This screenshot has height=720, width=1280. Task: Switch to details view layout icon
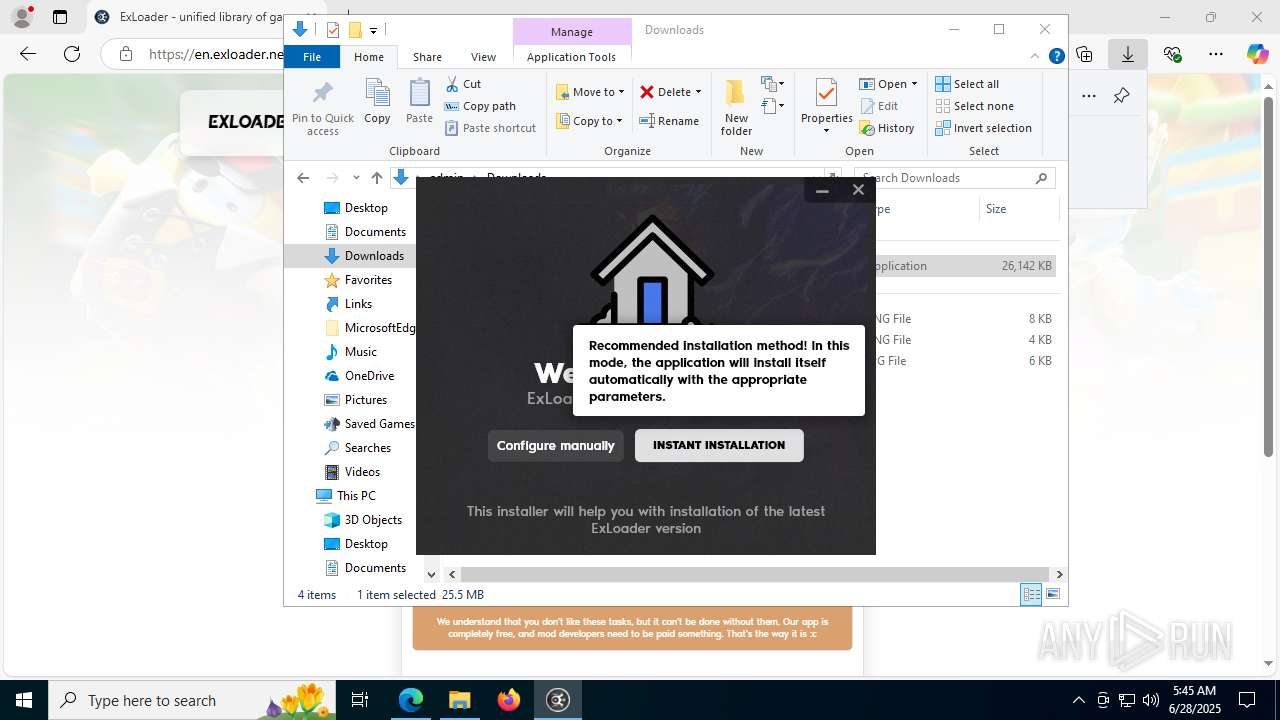point(1031,594)
